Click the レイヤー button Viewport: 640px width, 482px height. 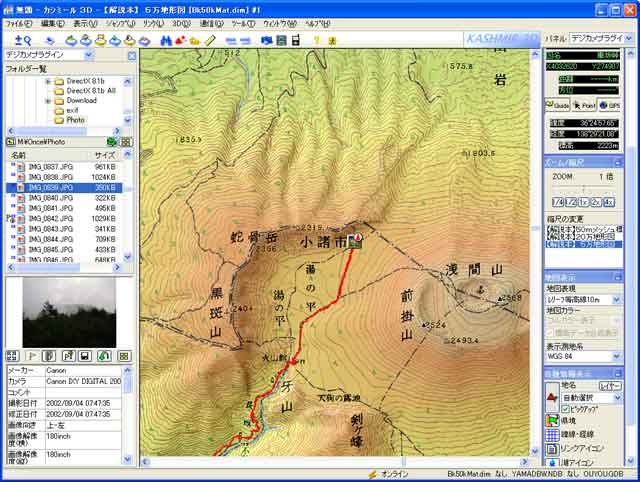(609, 384)
